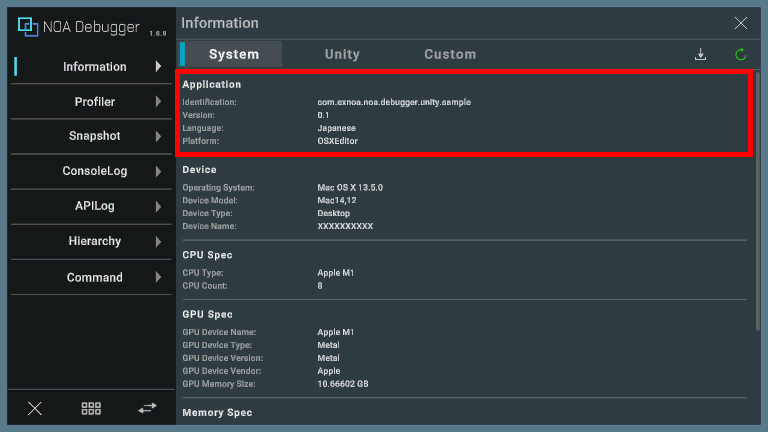Expand the Snapshot menu arrow
Screen dimensions: 768x432
coord(158,136)
